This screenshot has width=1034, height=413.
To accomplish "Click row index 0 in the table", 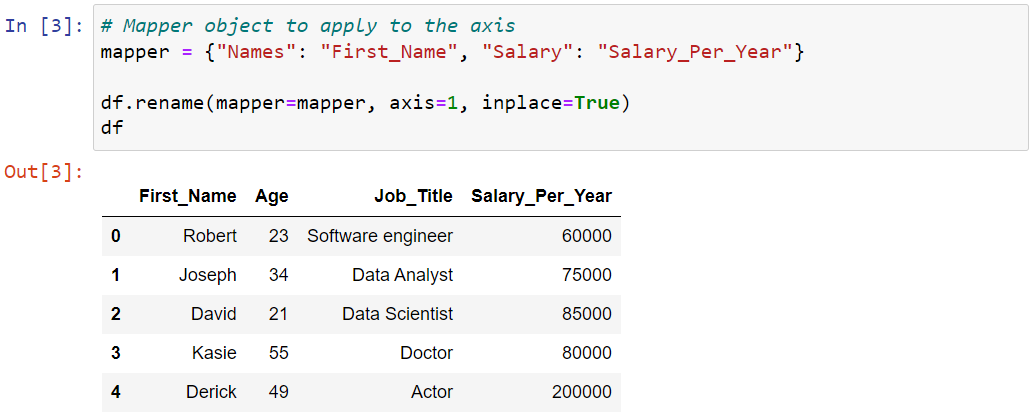I will pos(116,236).
